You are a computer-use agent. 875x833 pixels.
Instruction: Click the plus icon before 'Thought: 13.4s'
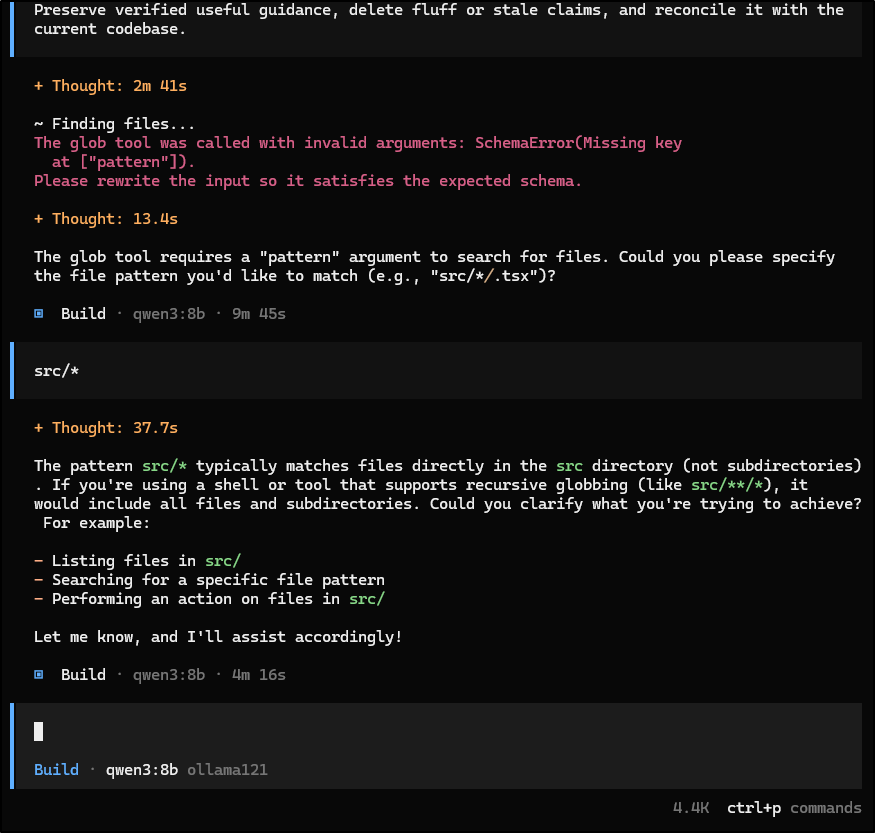click(39, 219)
